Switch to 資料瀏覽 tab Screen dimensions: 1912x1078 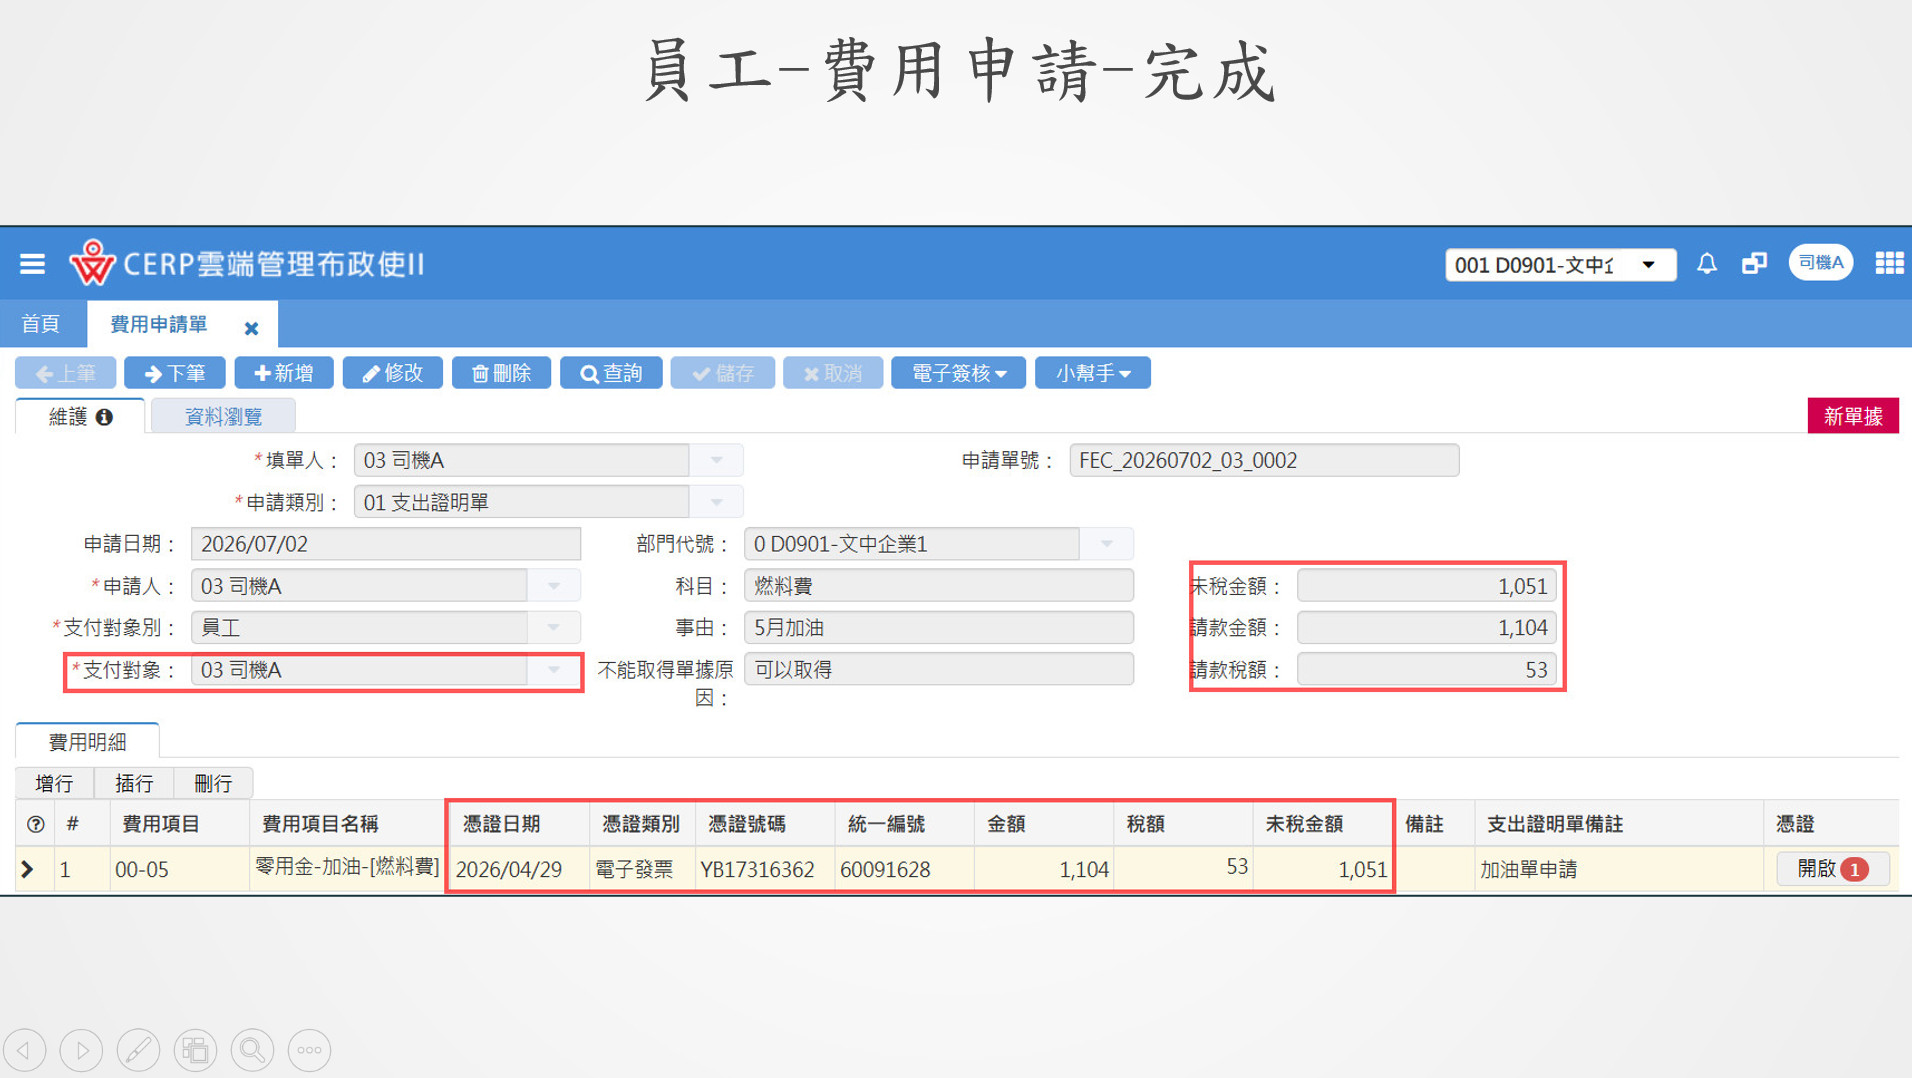coord(223,416)
